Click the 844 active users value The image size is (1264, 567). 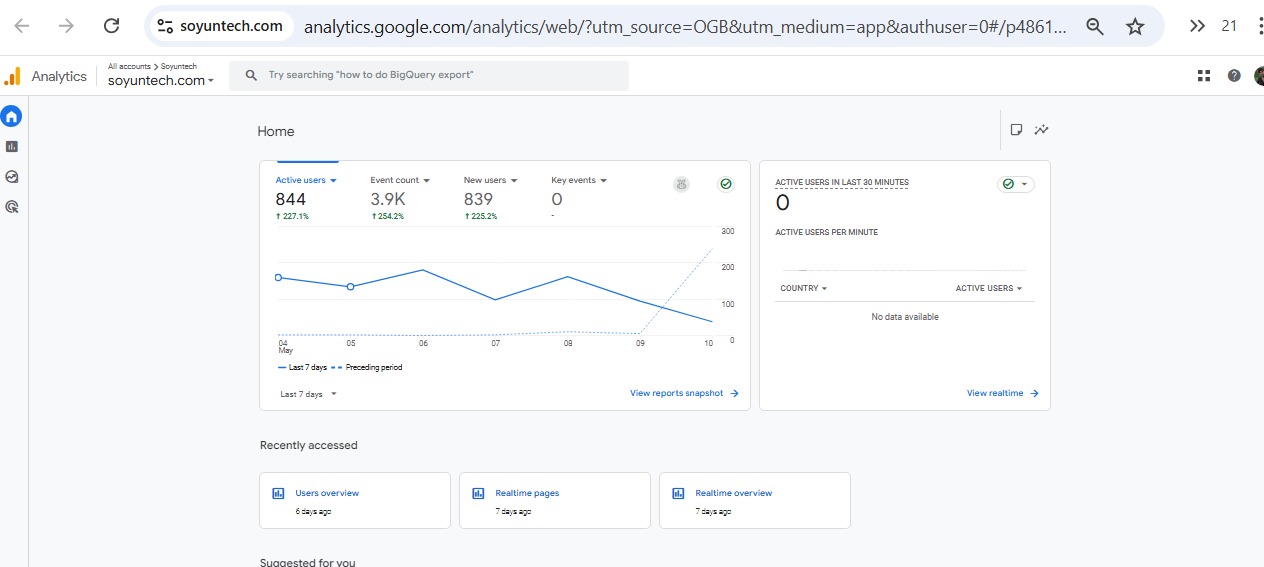pyautogui.click(x=291, y=199)
